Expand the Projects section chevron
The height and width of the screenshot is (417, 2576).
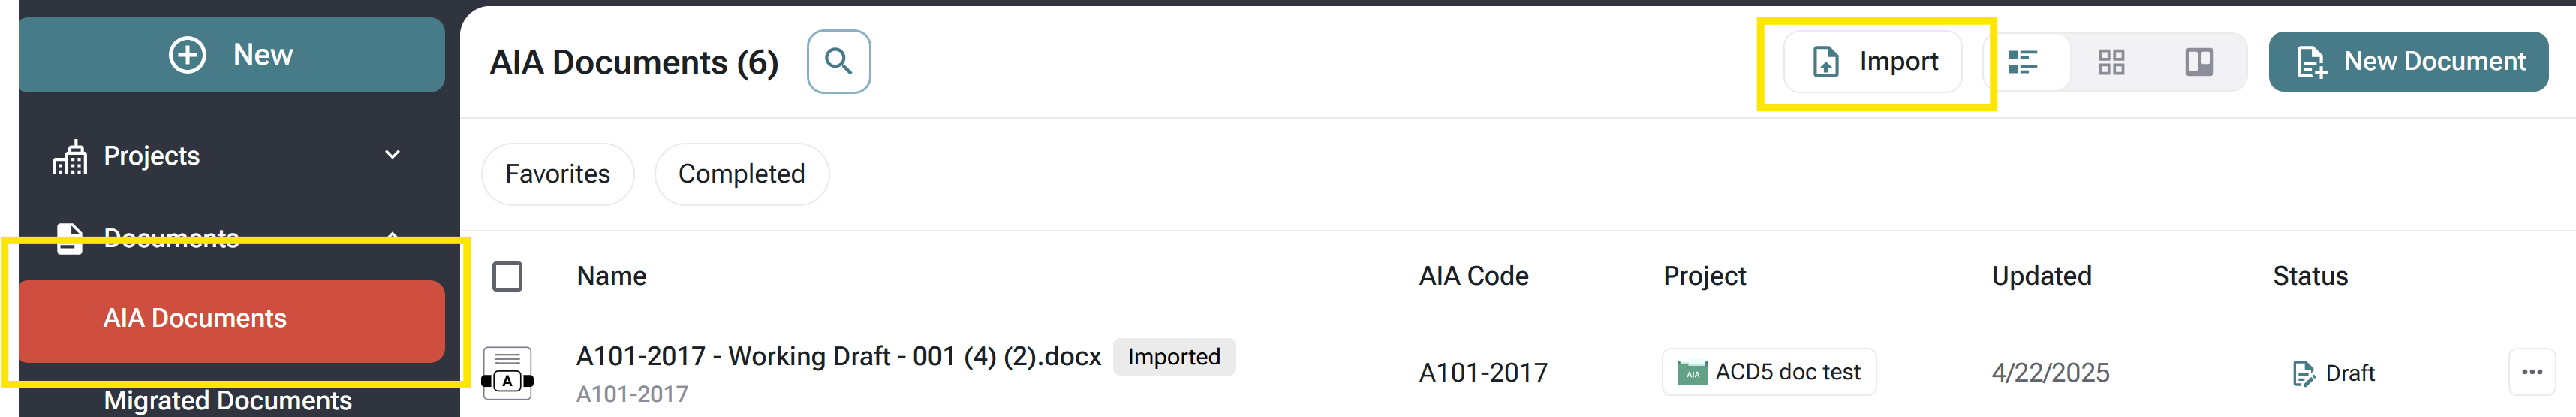[393, 155]
